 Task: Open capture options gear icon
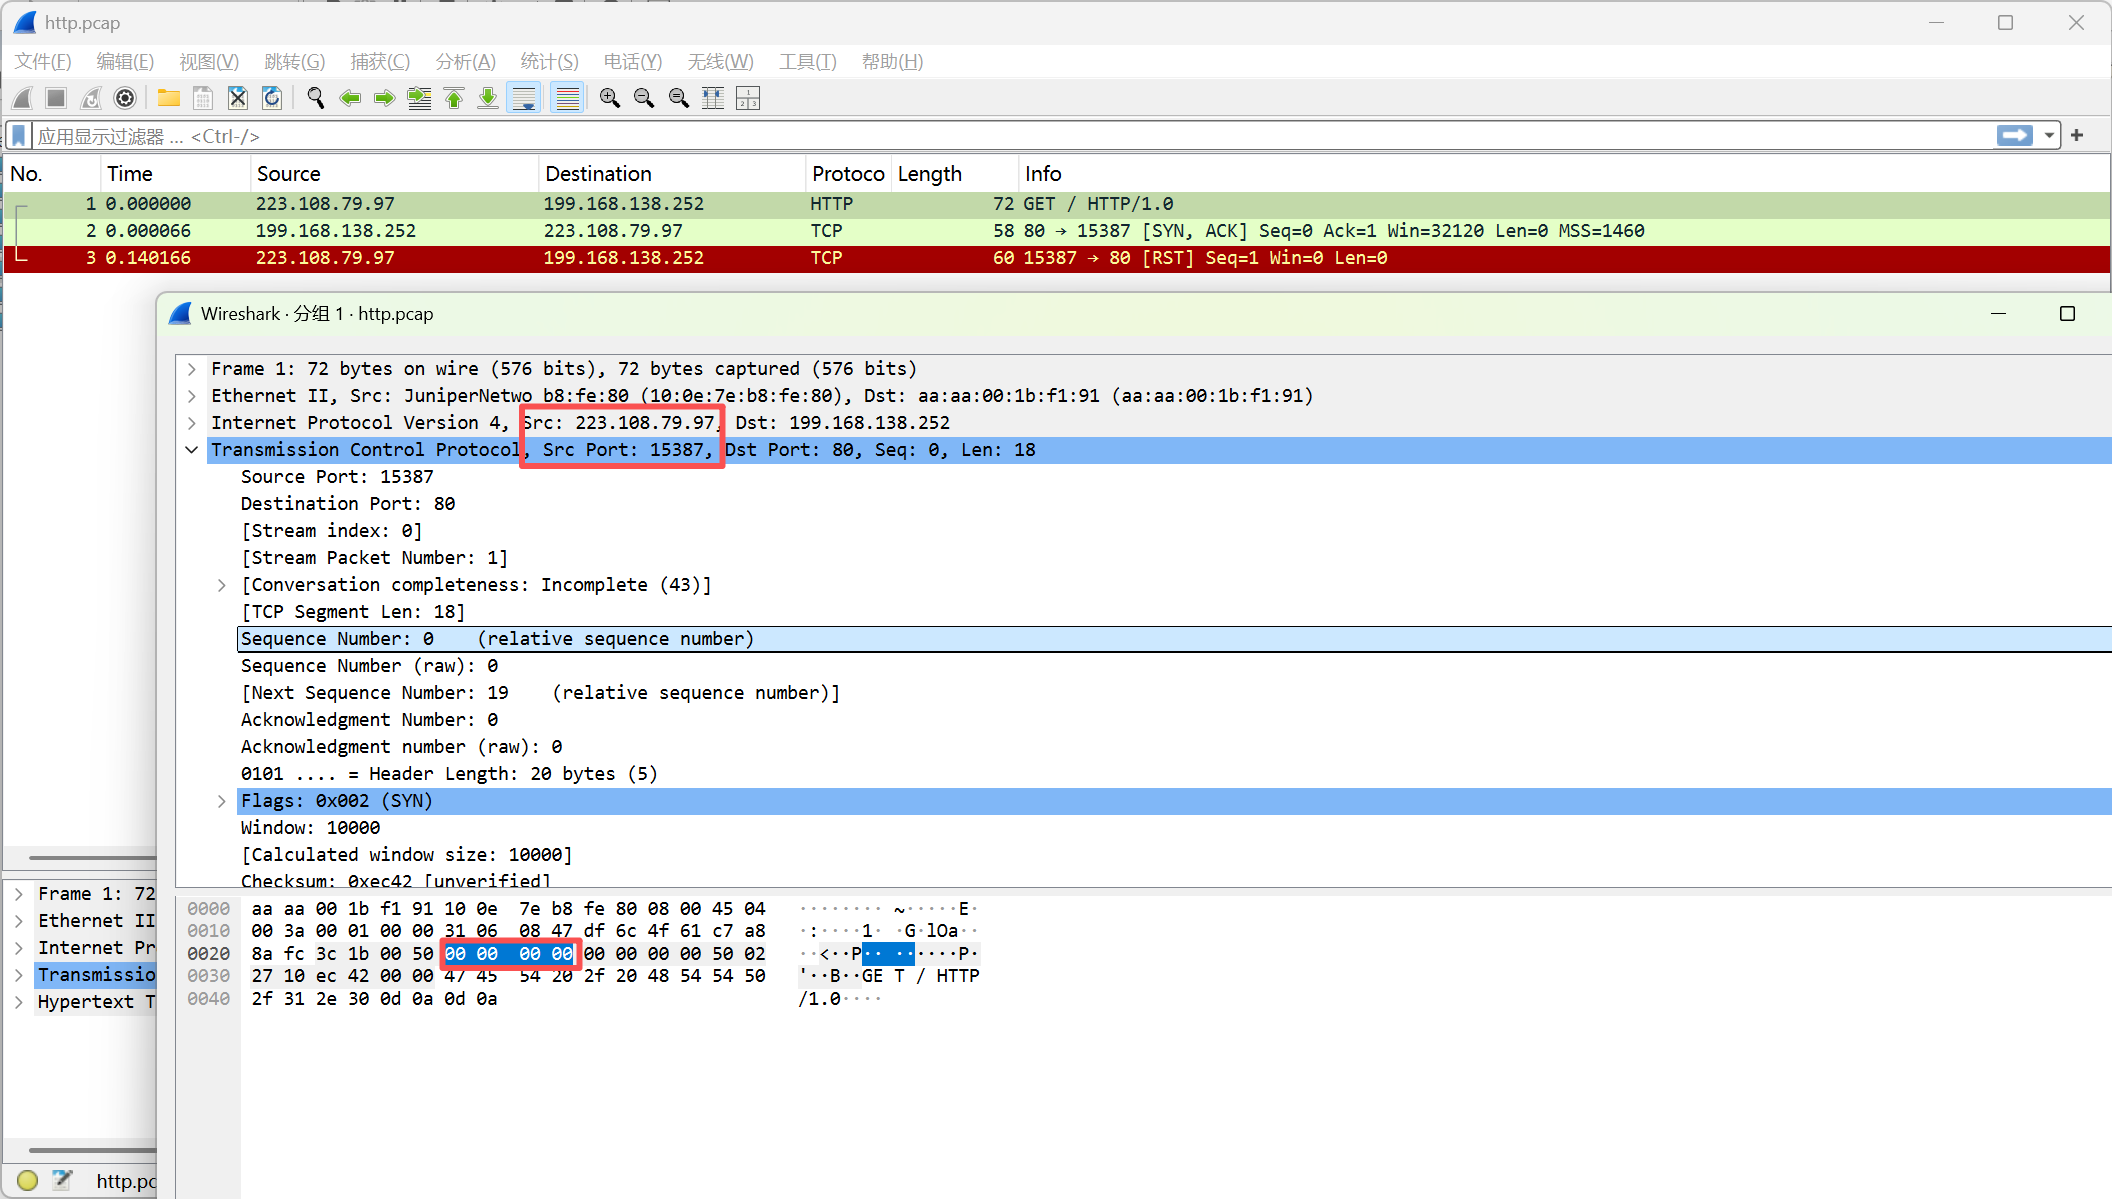coord(125,98)
